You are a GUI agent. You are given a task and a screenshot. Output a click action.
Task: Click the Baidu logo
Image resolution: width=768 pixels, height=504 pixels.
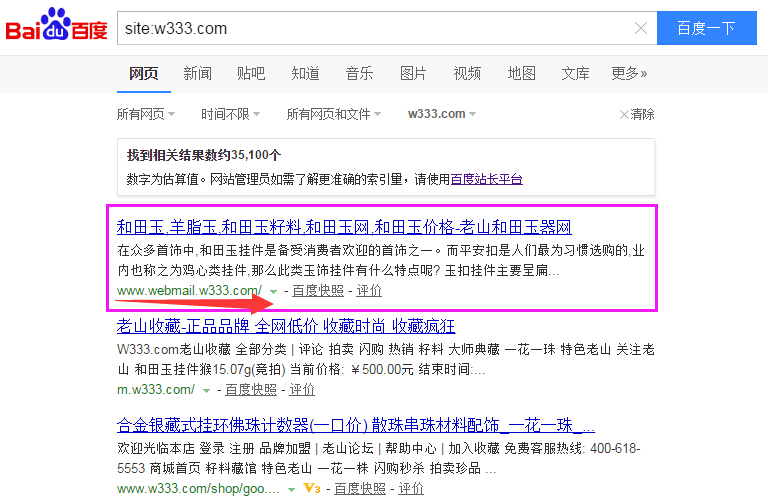(x=57, y=28)
